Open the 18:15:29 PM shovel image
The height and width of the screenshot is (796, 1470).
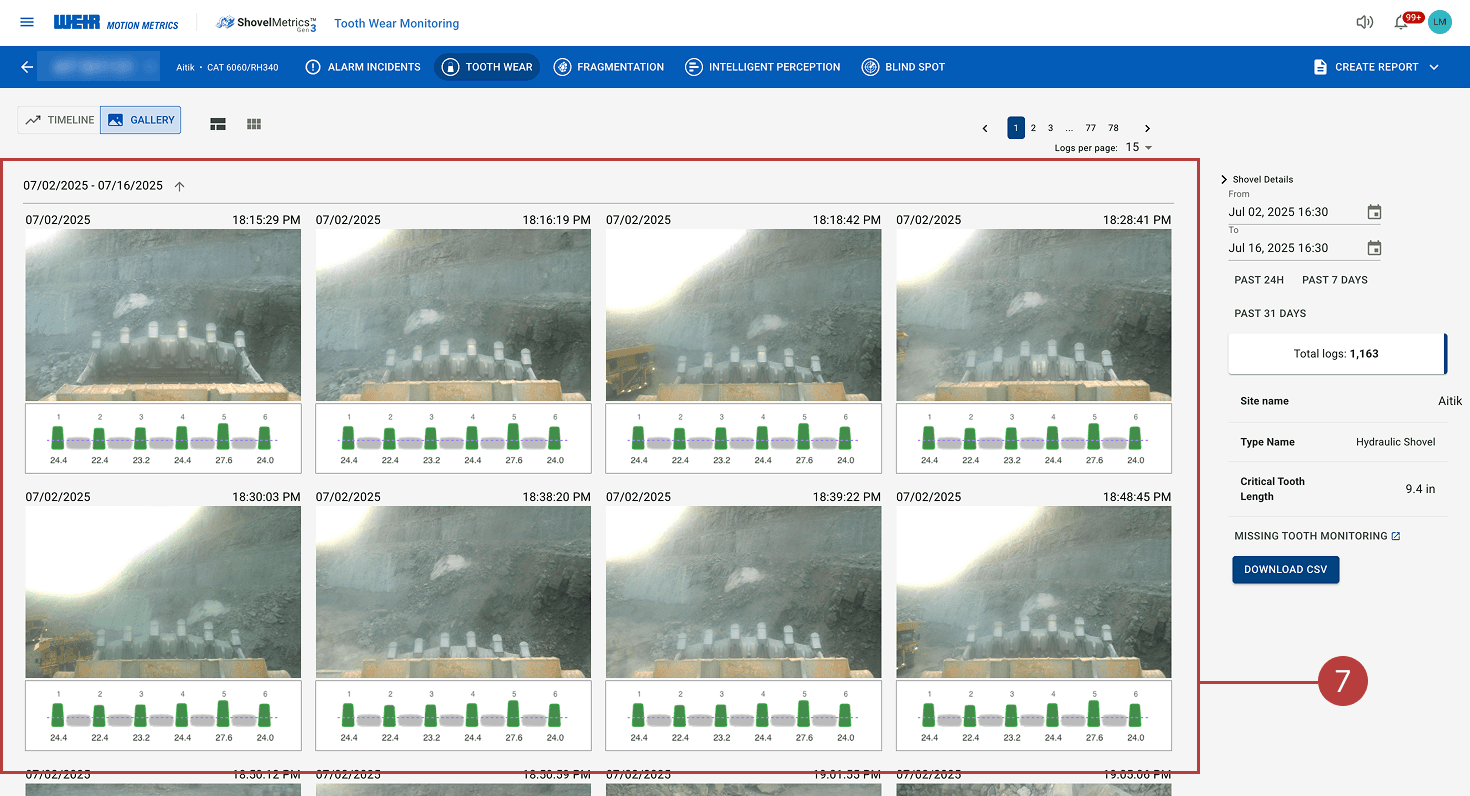163,315
